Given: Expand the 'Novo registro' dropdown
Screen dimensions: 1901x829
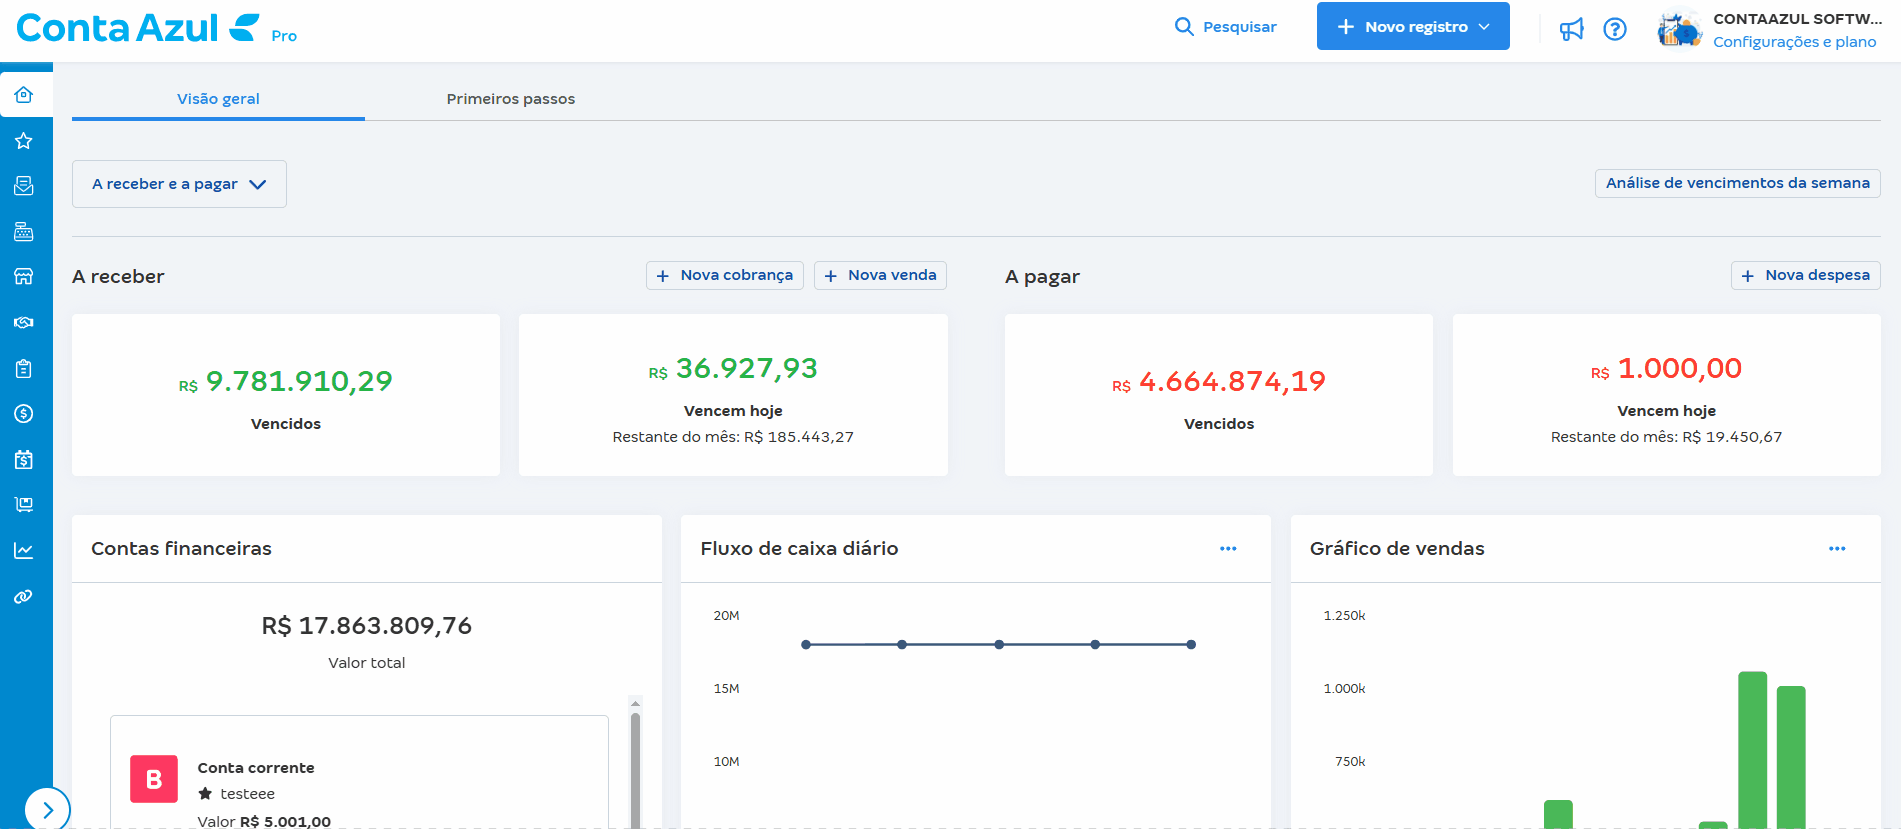Looking at the screenshot, I should [x=1412, y=27].
